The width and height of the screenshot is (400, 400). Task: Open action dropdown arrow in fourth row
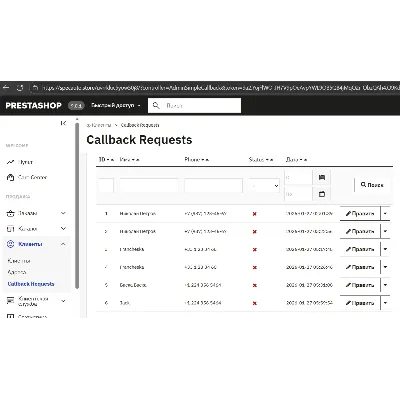click(x=385, y=267)
